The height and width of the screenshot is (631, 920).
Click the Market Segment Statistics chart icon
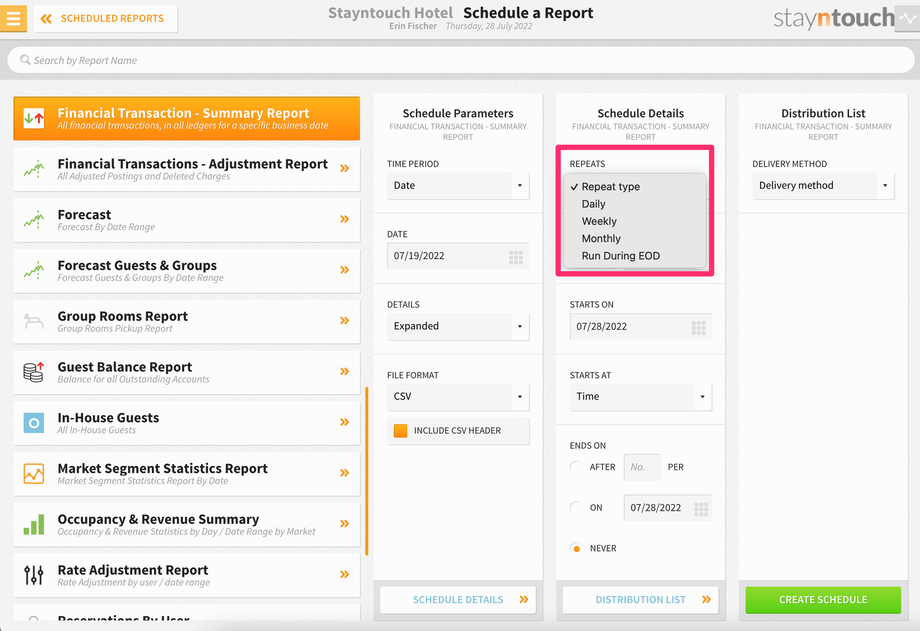click(x=33, y=474)
